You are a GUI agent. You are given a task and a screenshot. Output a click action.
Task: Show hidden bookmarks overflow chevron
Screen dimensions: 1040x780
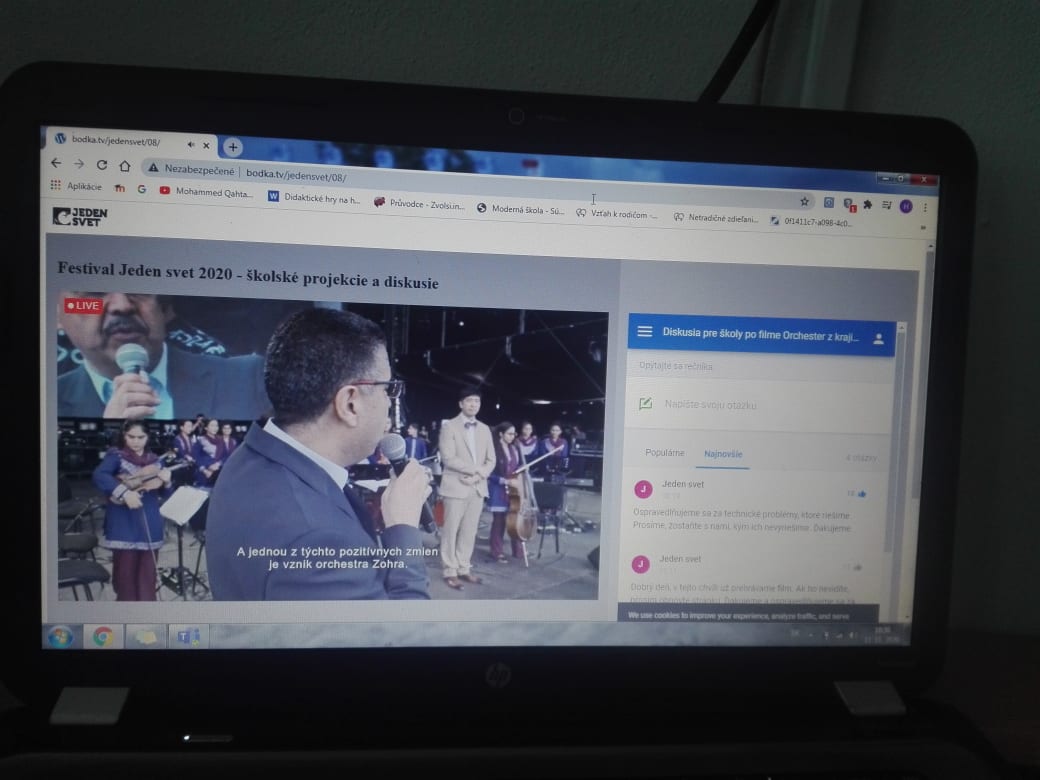click(x=923, y=228)
